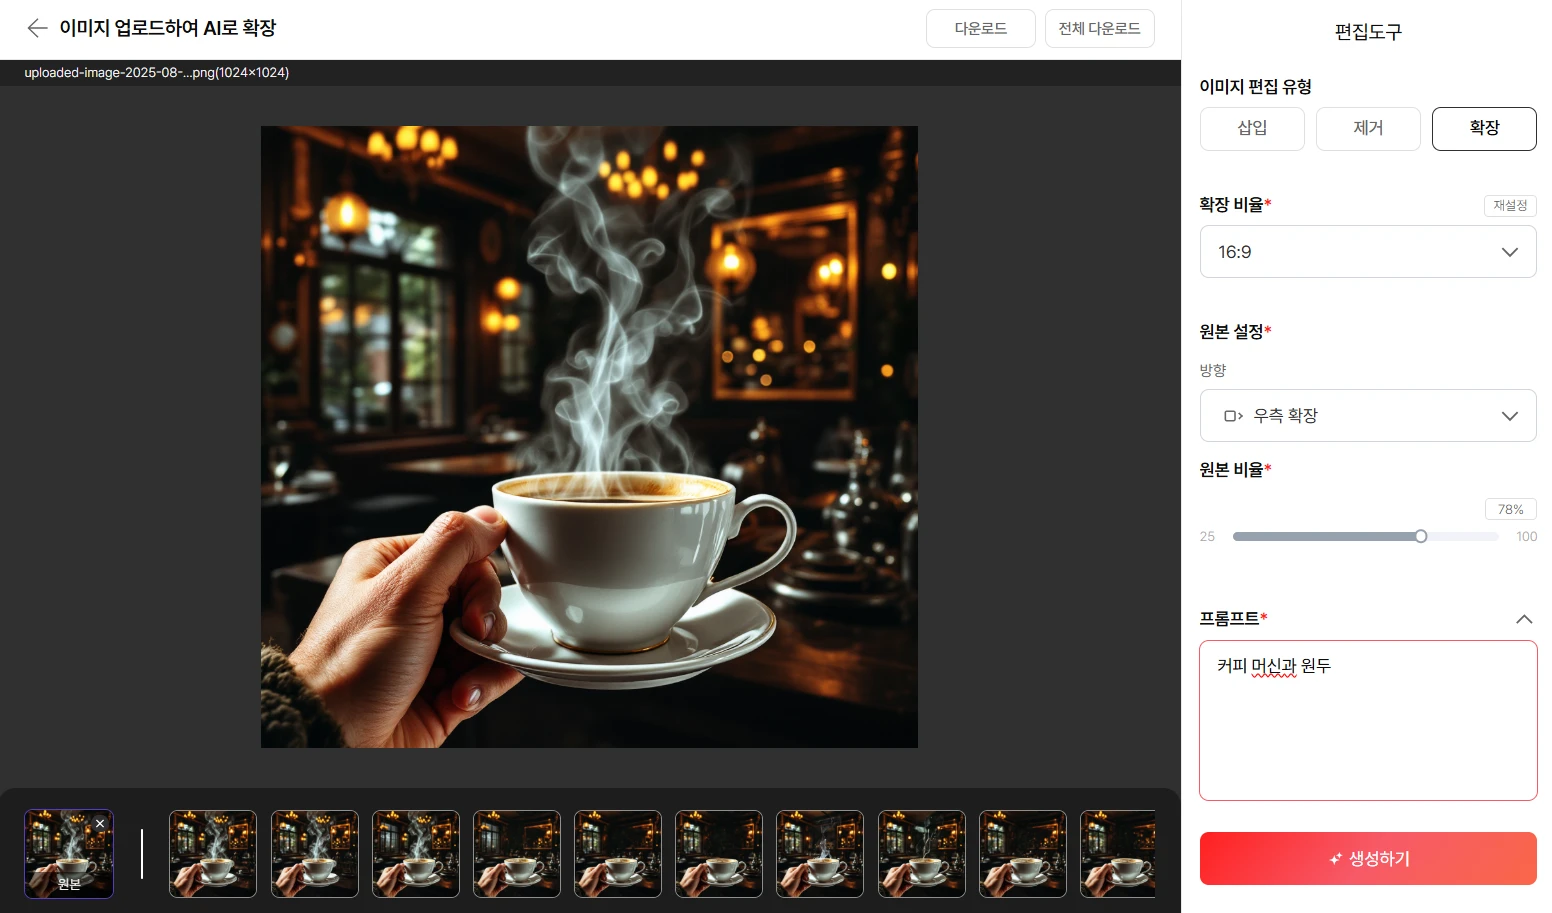
Task: Select the last visible generated thumbnail
Action: click(x=1118, y=854)
